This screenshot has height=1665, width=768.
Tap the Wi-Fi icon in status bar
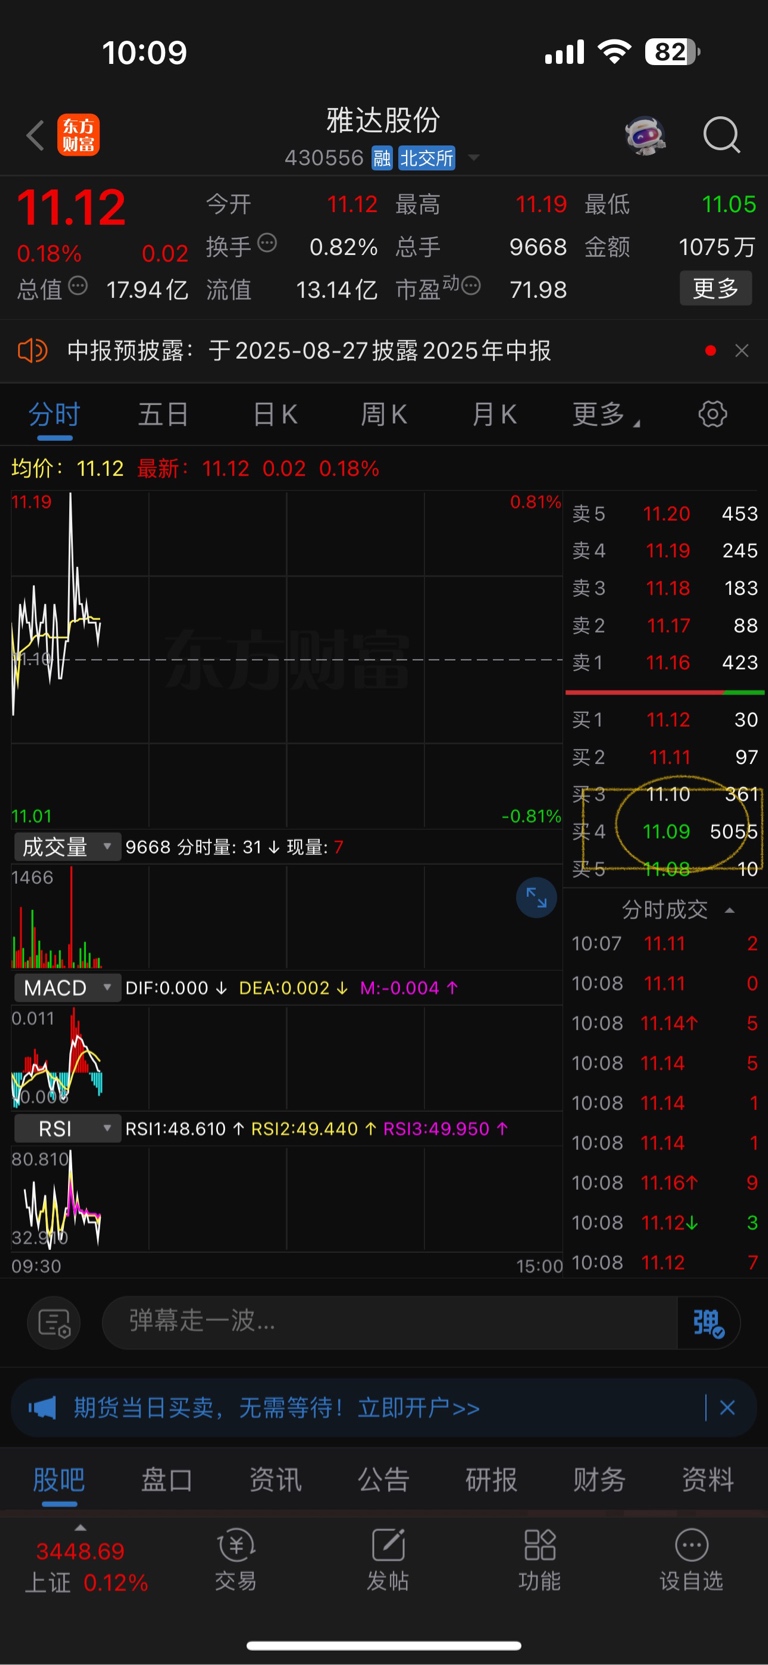615,52
